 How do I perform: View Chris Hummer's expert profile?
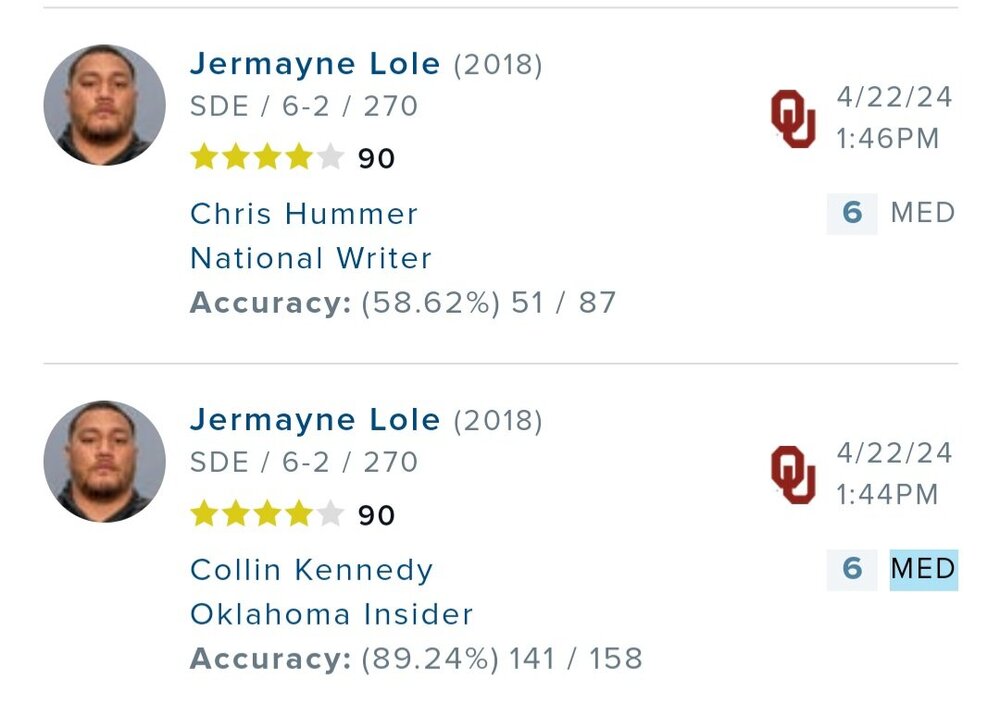point(304,213)
